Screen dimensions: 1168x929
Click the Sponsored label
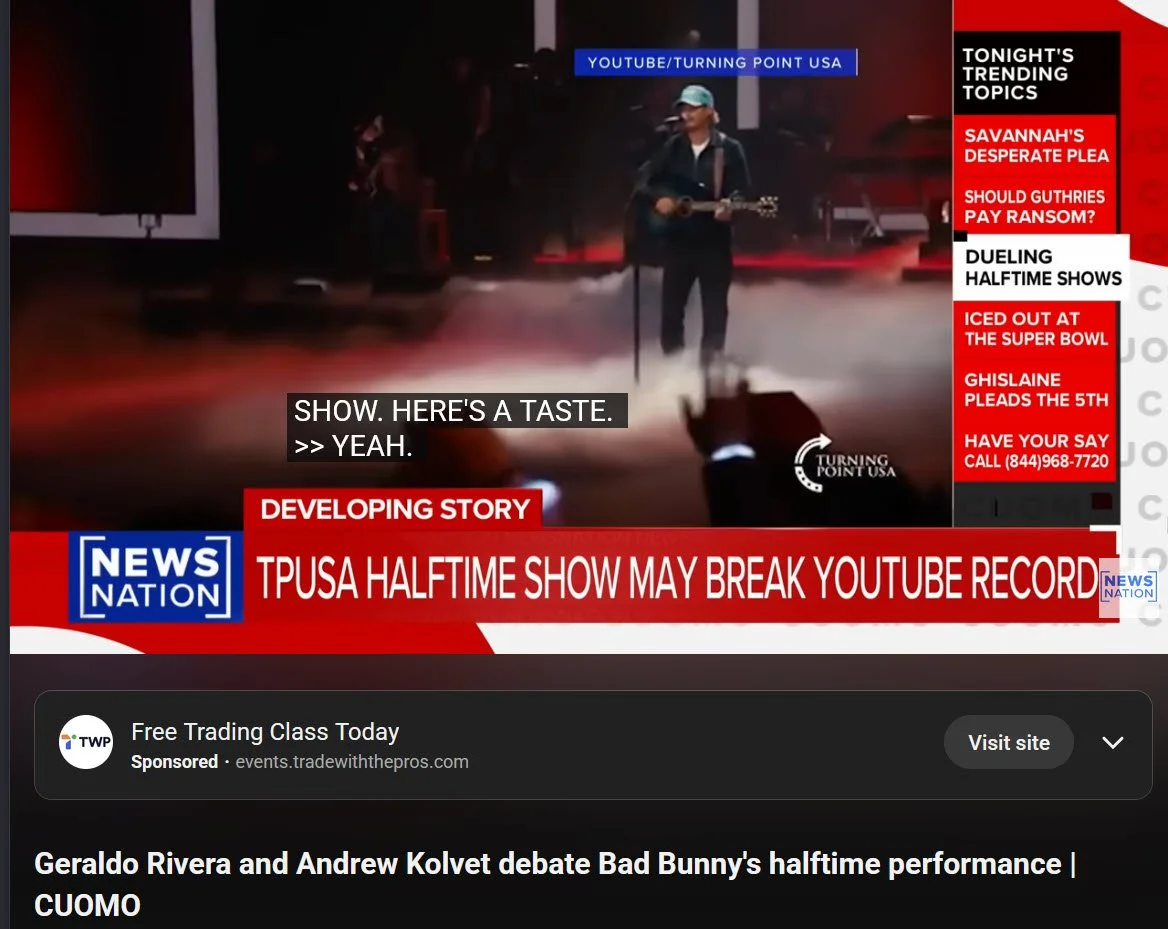[174, 762]
